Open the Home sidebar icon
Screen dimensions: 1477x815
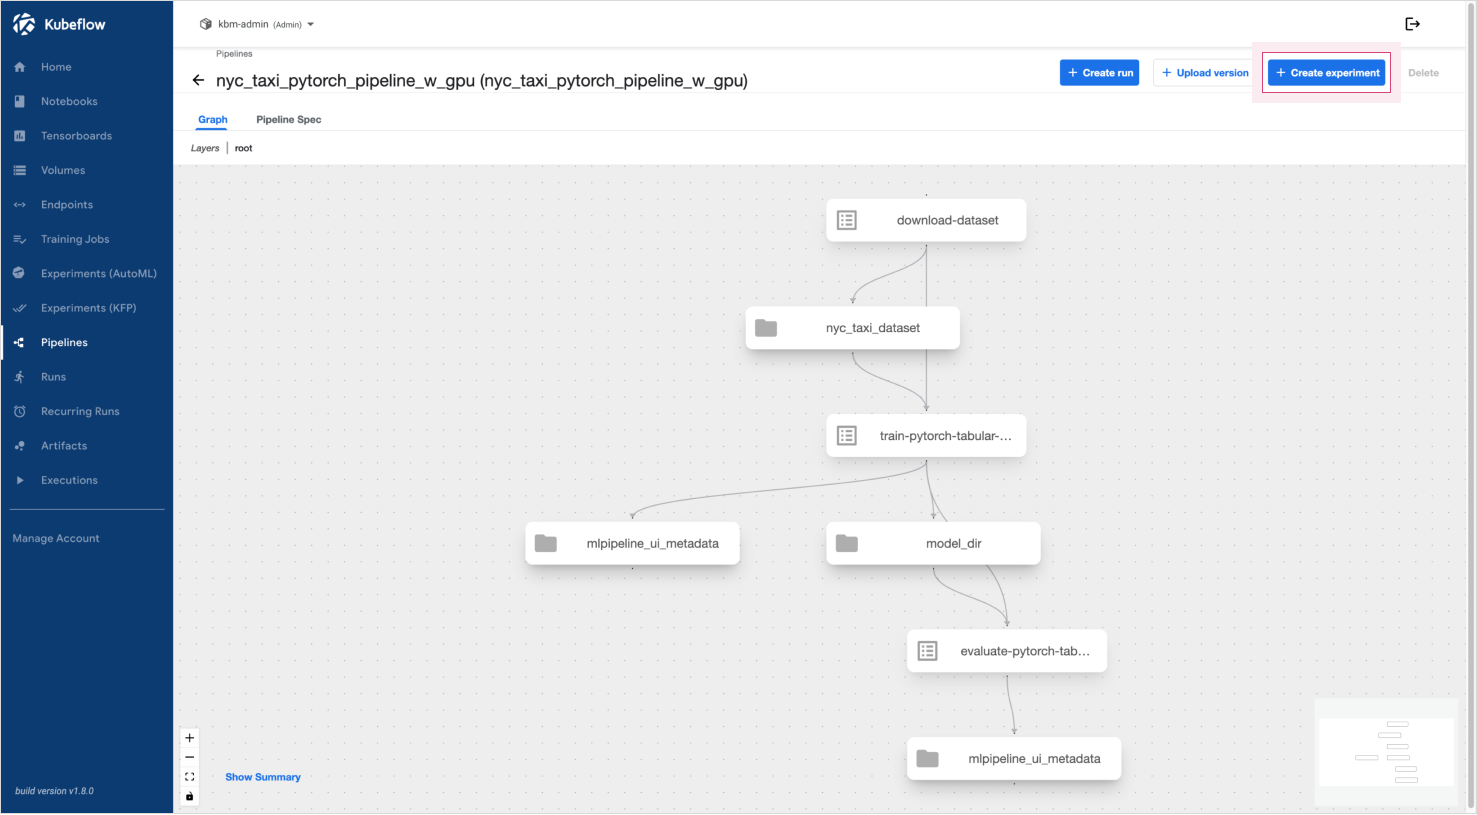click(19, 67)
